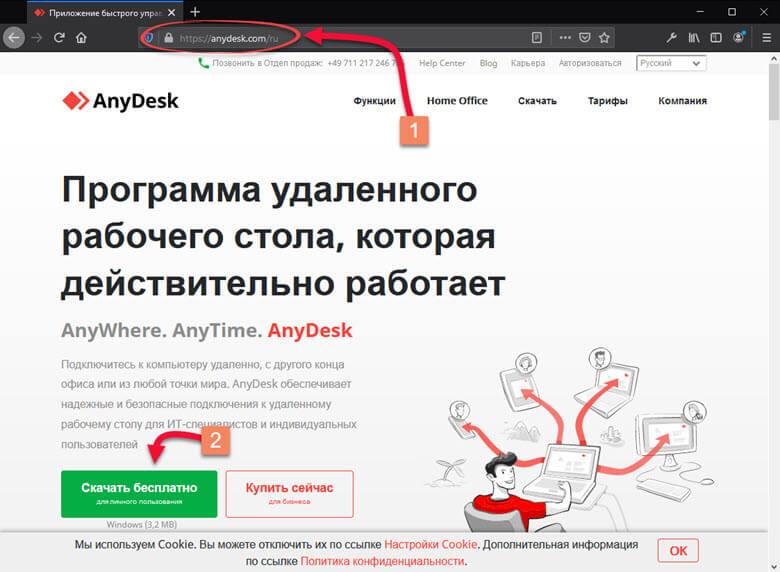The width and height of the screenshot is (780, 572).
Task: Click the AnyDesk logo
Action: coord(120,101)
